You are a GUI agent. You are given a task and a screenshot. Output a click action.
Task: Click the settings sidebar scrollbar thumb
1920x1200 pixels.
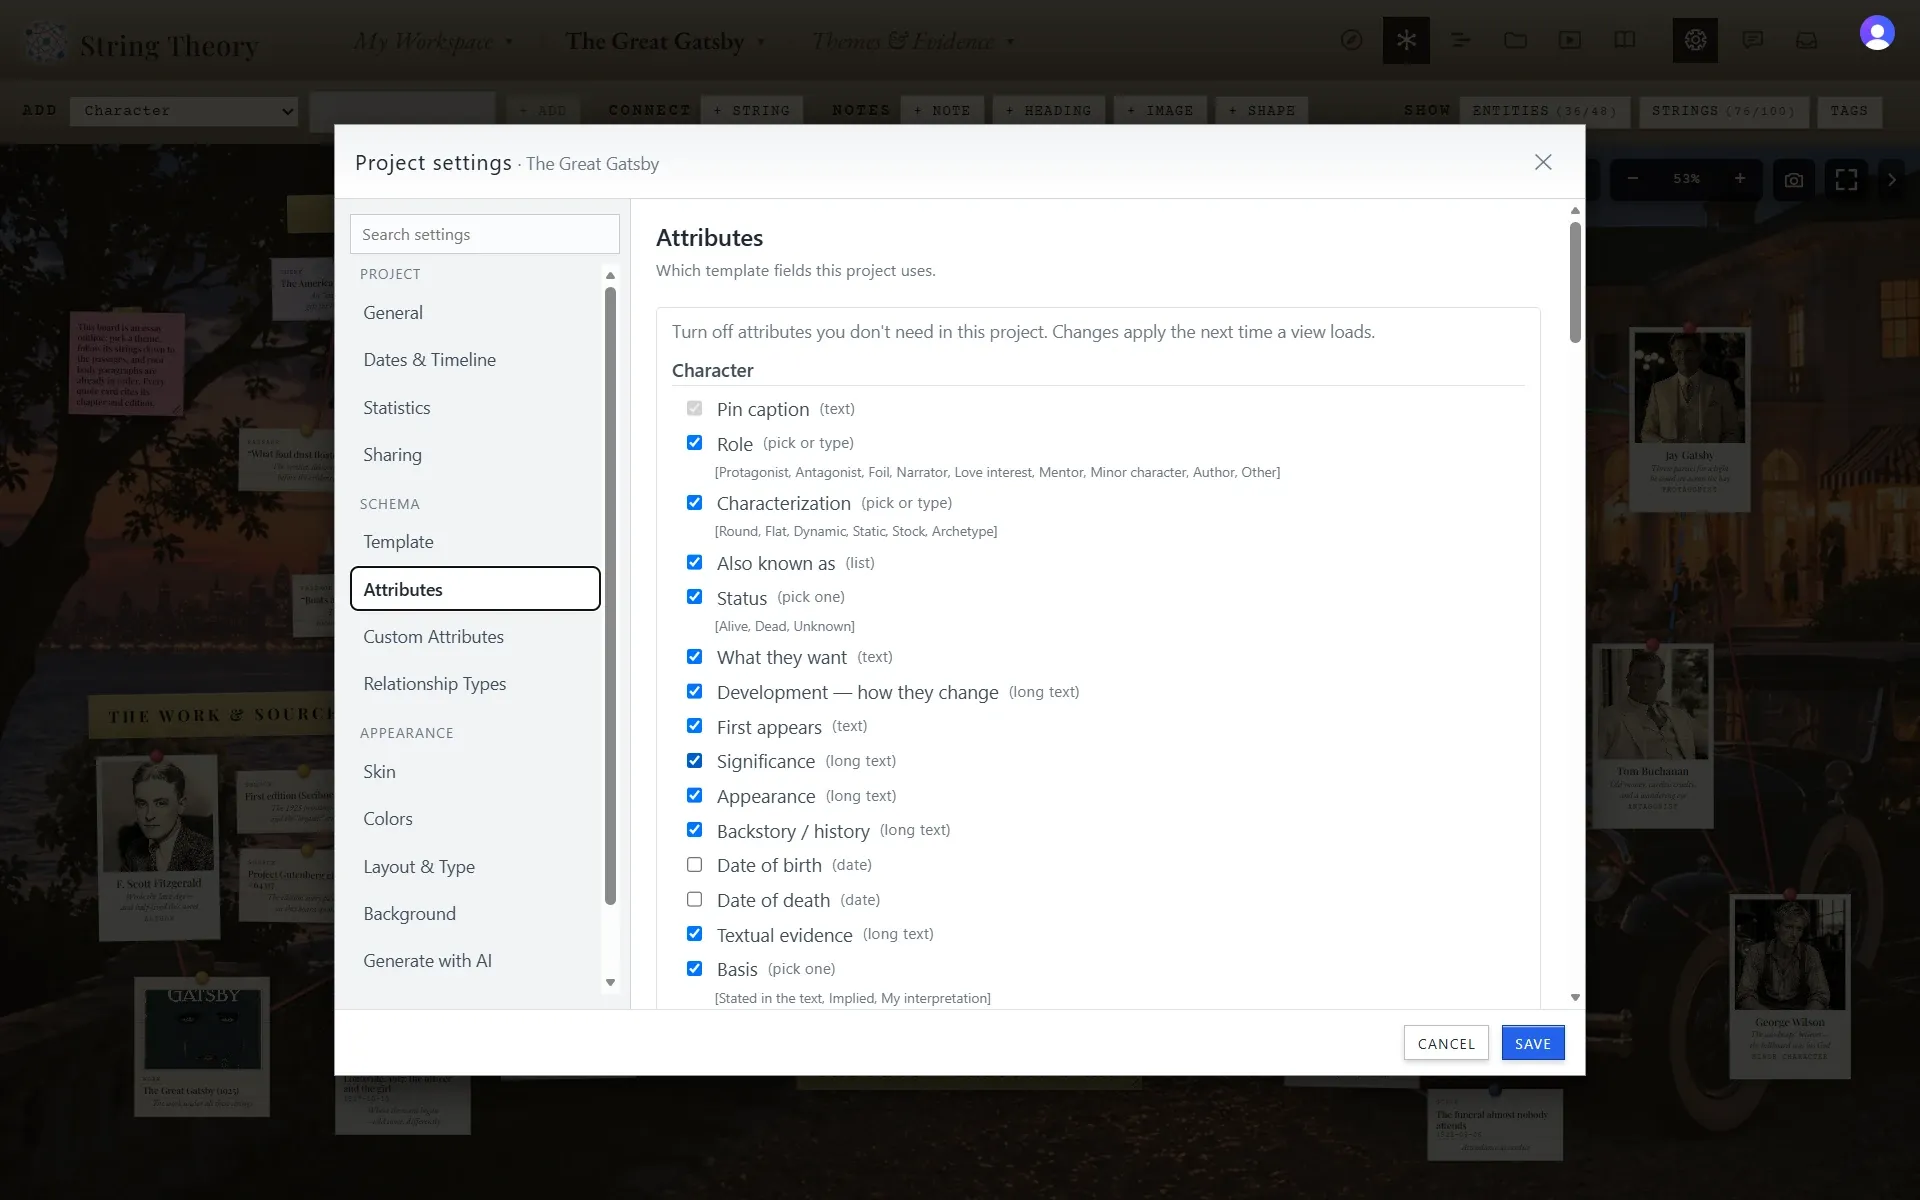[x=610, y=596]
